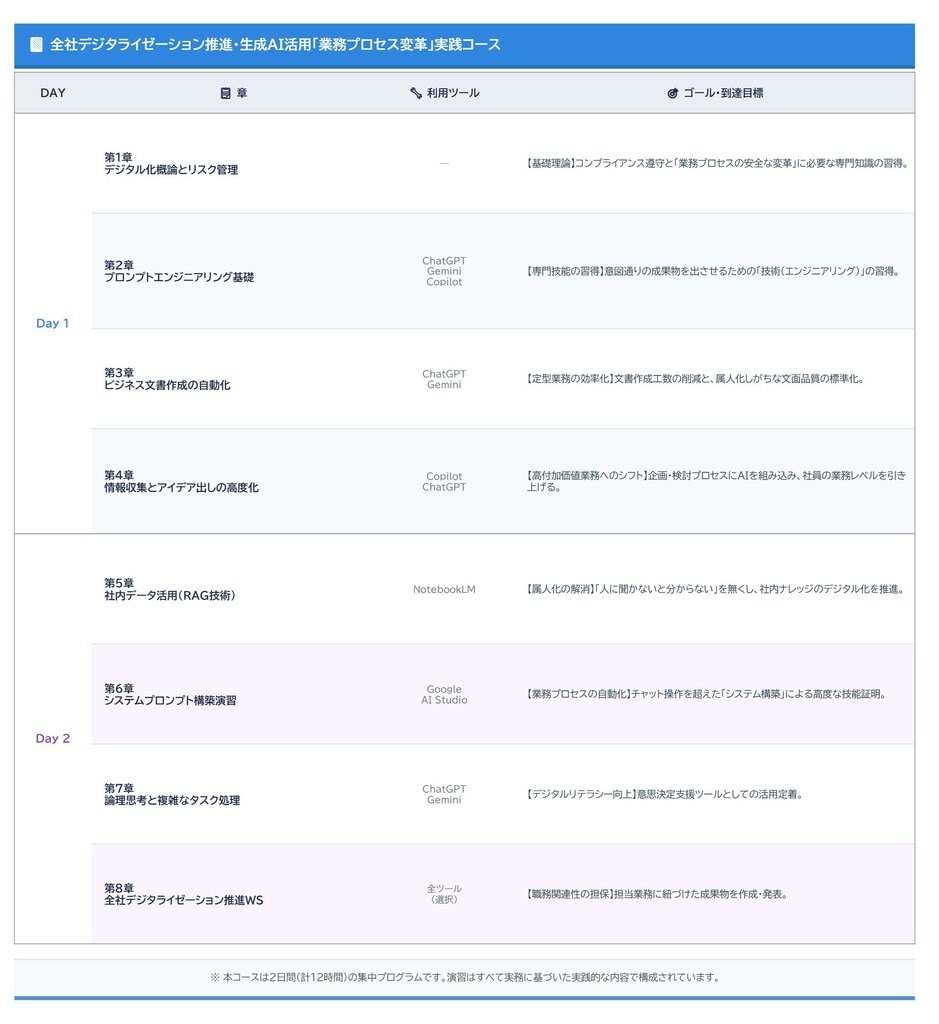Open 第8章 全社デジタライゼーション推進WS
Screen dimensions: 939x1024
(184, 894)
